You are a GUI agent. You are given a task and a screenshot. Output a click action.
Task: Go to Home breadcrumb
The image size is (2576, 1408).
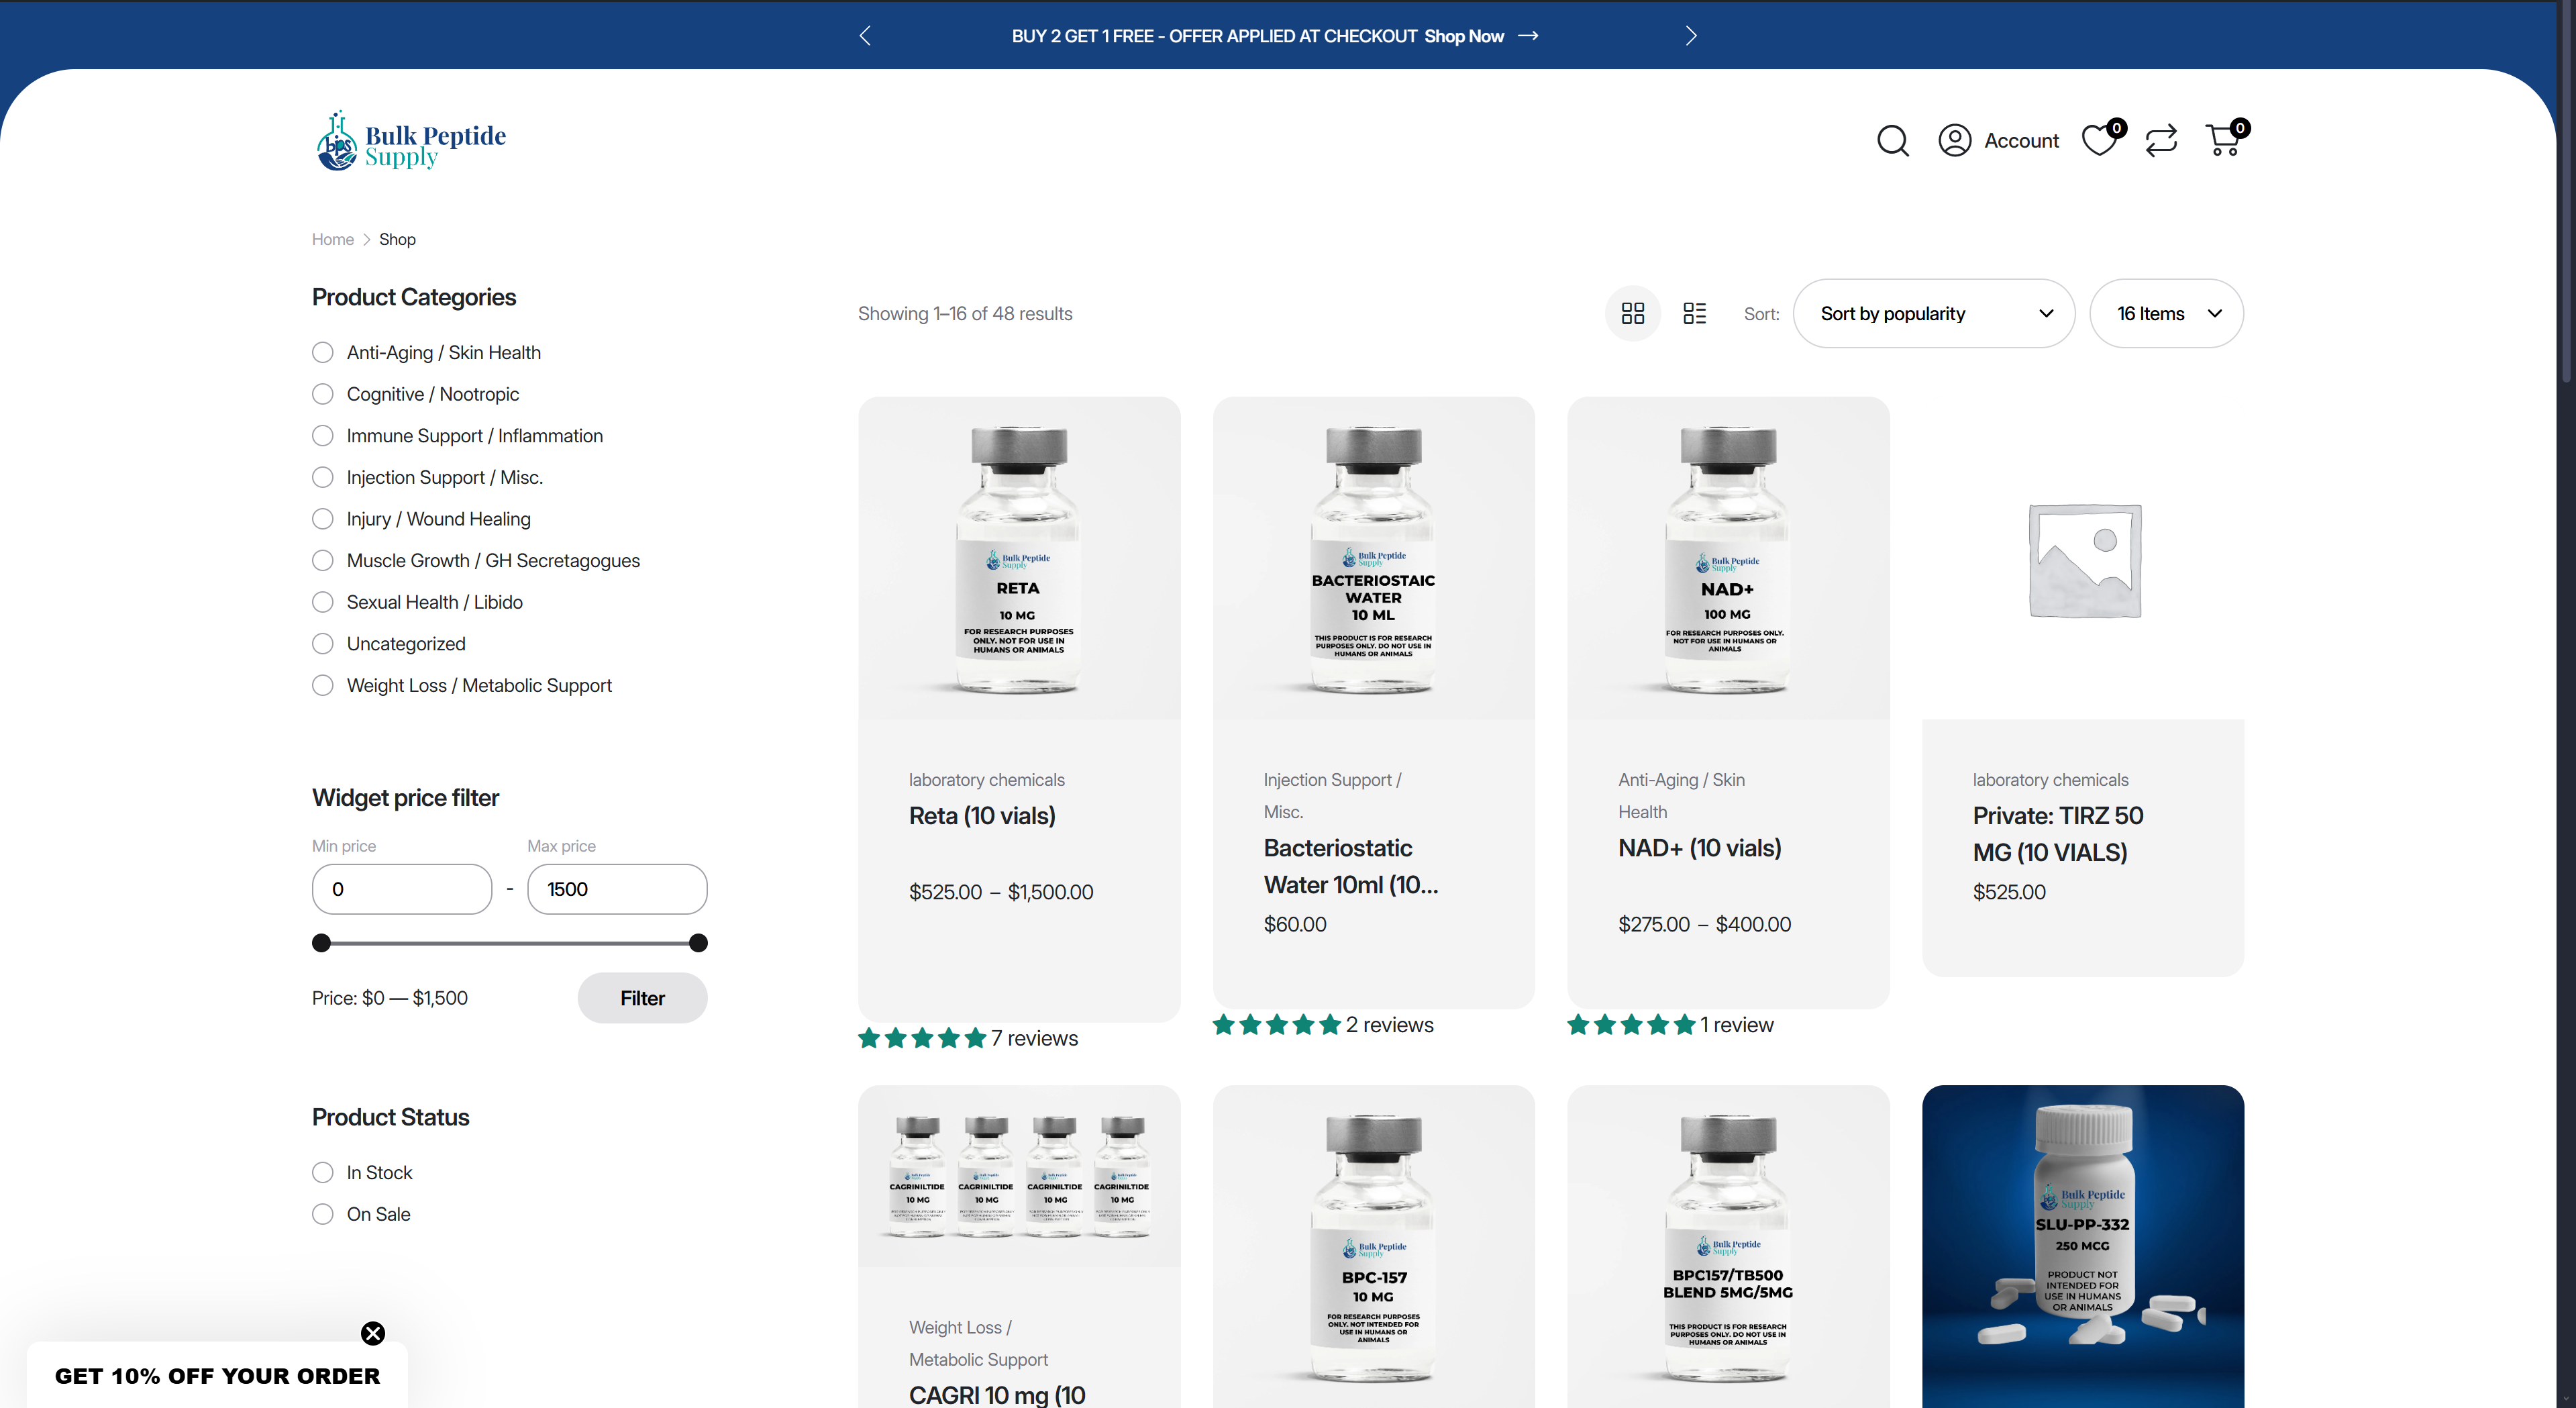[x=332, y=240]
